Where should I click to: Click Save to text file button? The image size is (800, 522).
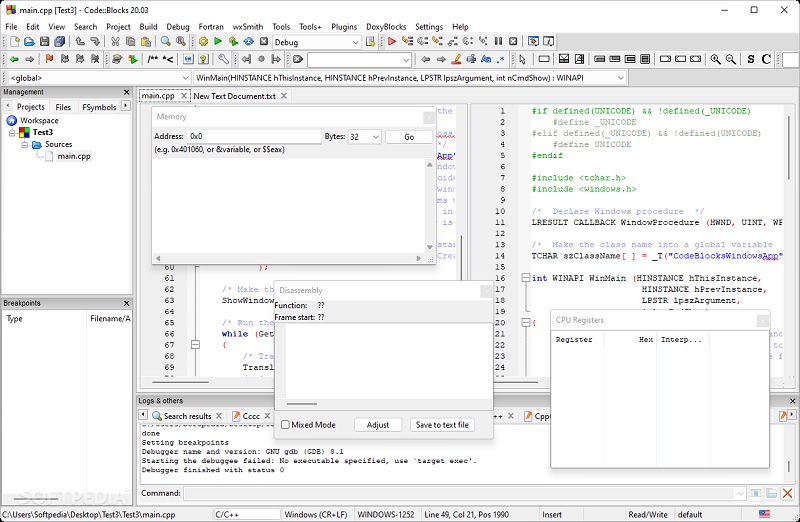point(441,425)
